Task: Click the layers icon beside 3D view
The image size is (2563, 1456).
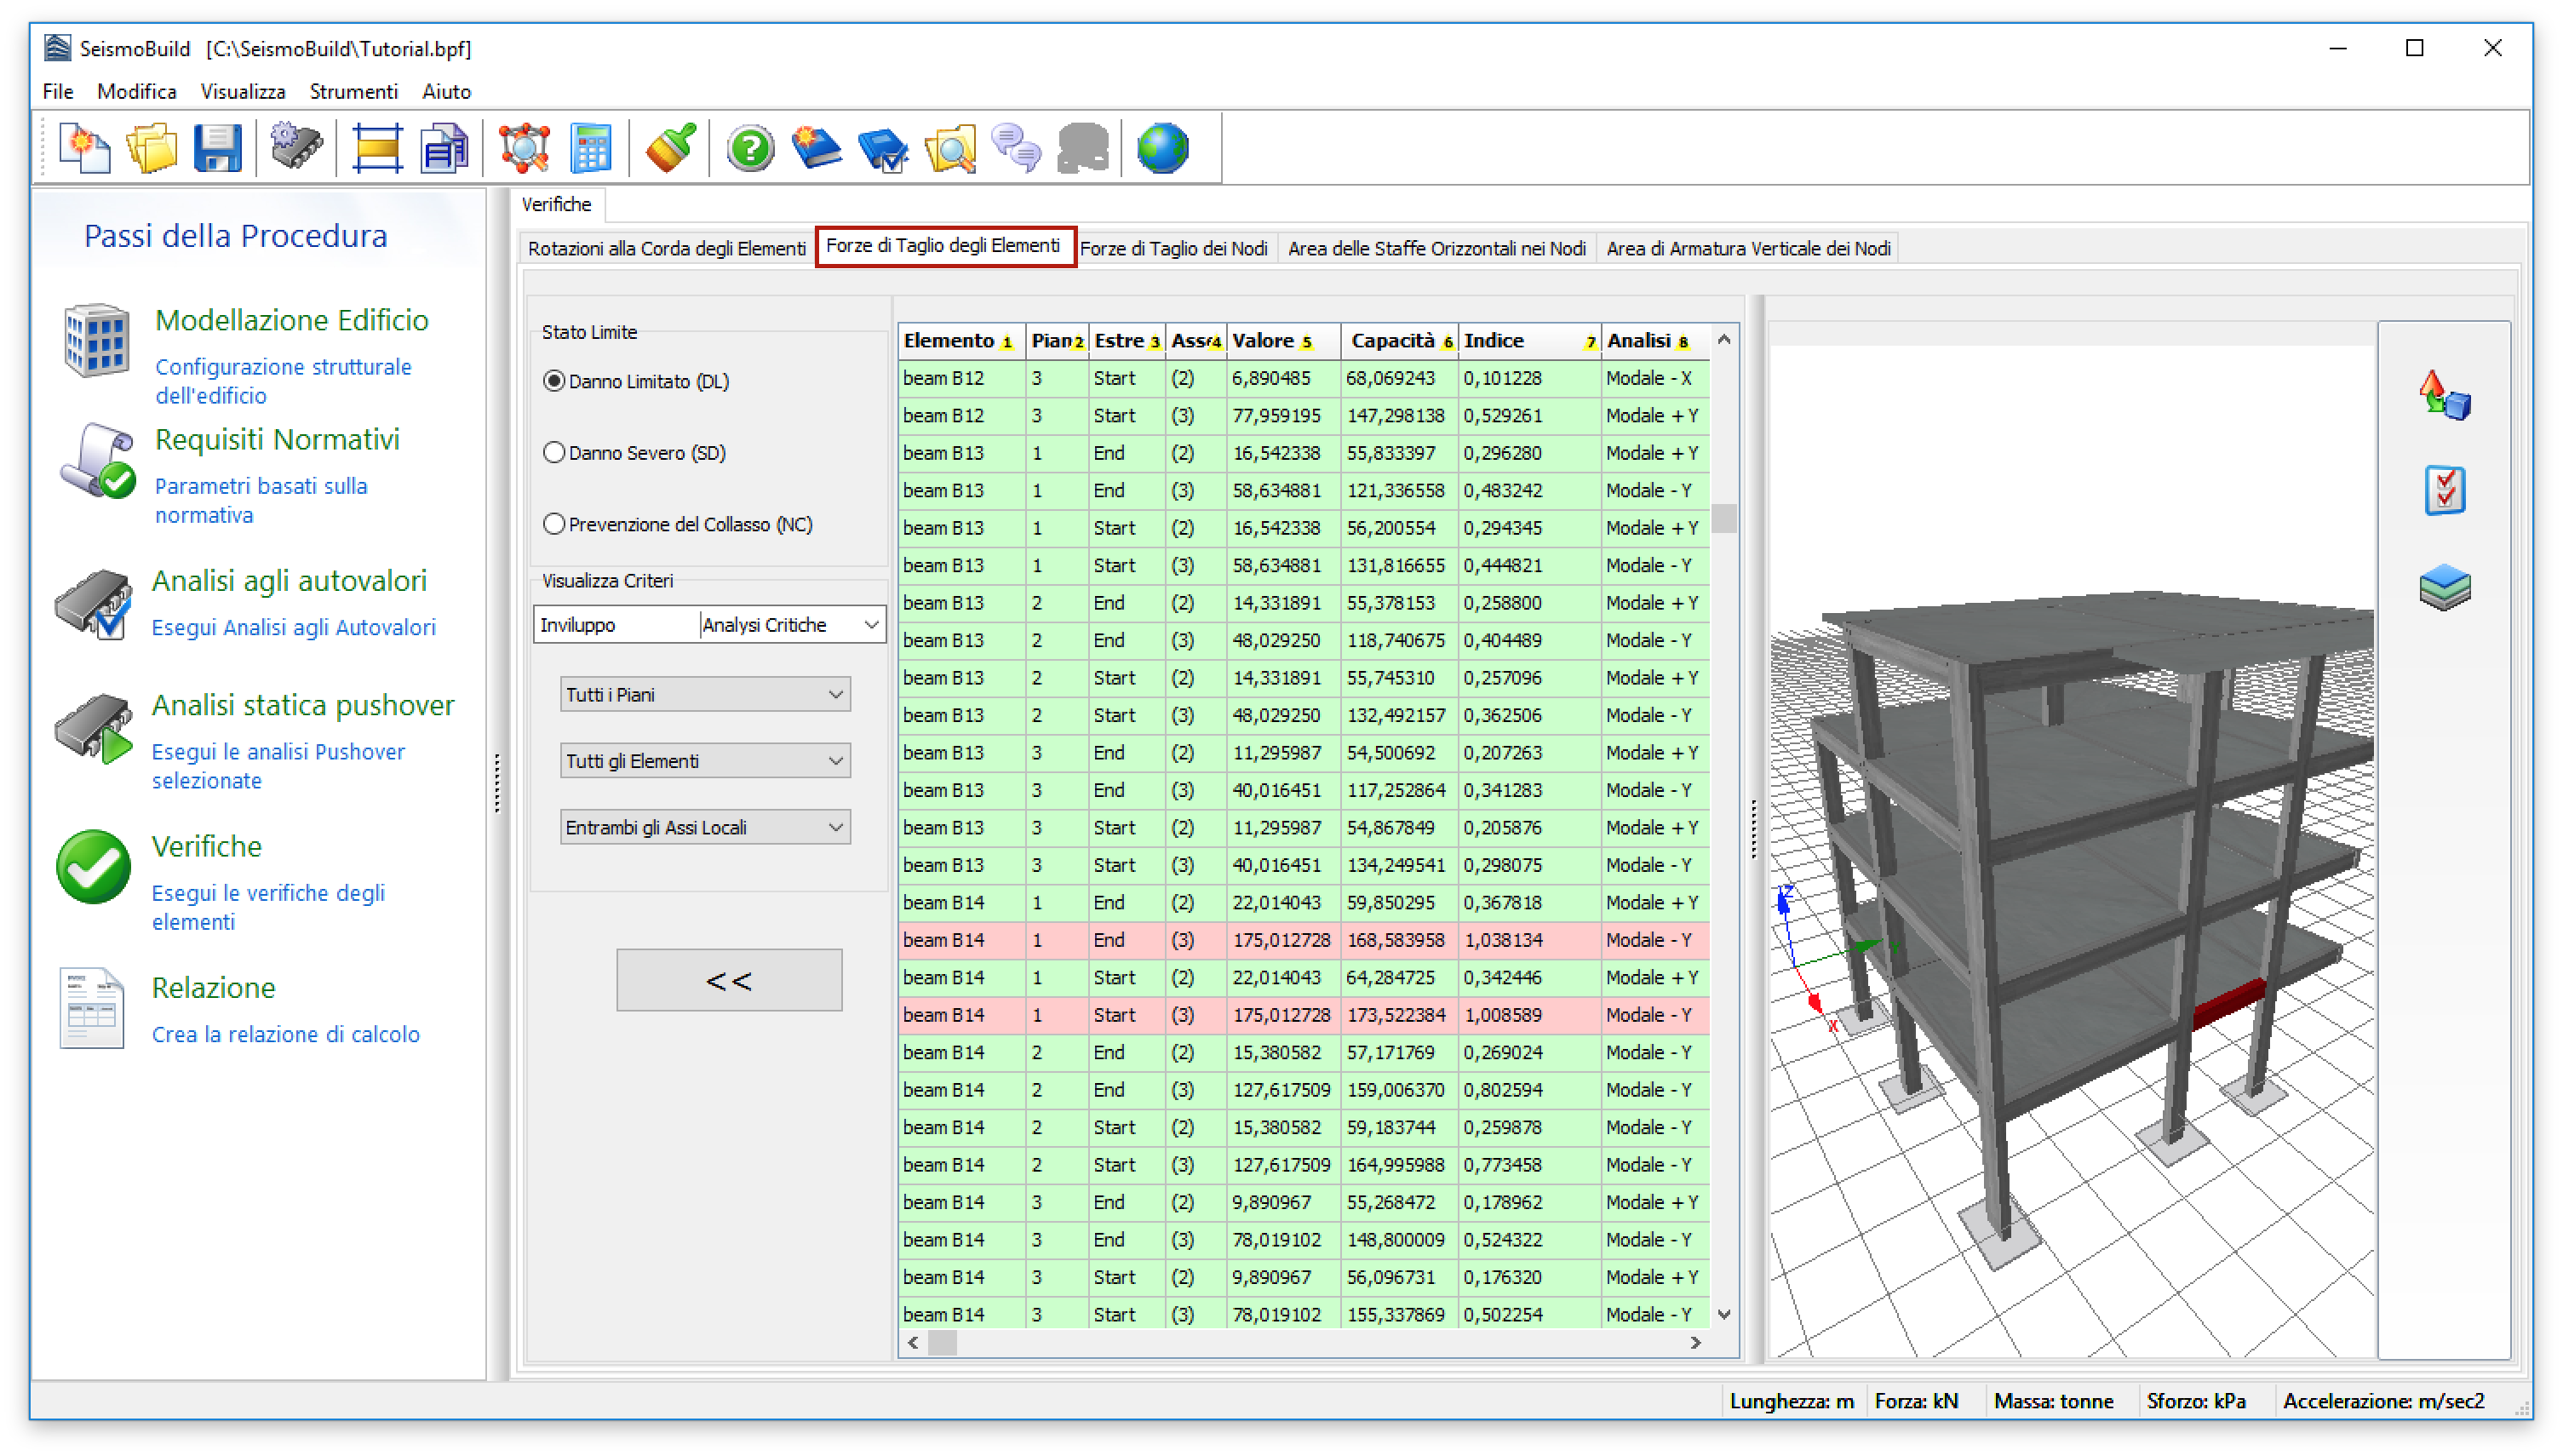Action: pyautogui.click(x=2445, y=587)
